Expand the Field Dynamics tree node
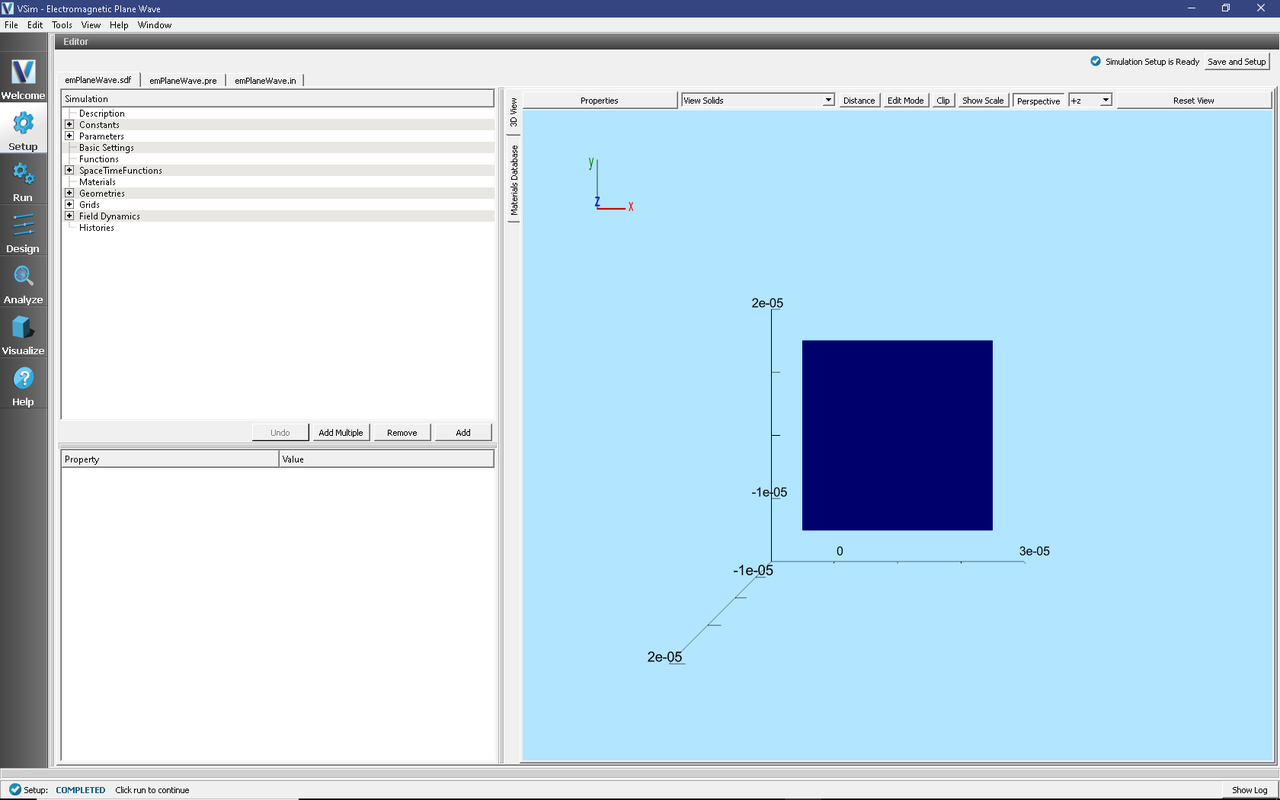This screenshot has width=1280, height=800. (x=69, y=216)
